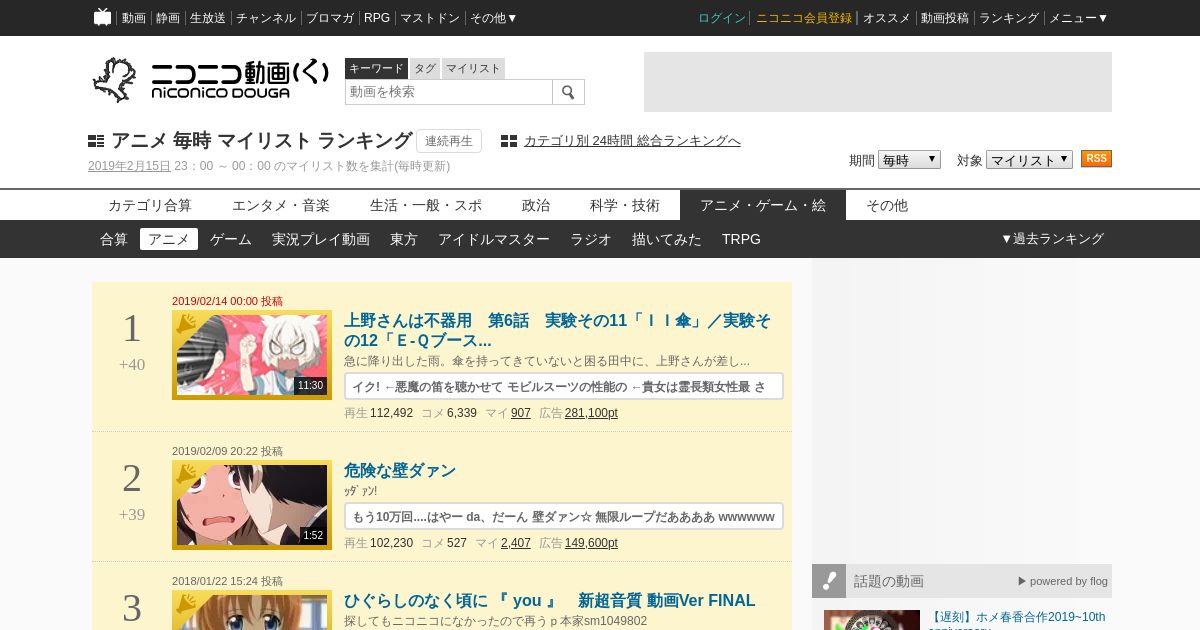Click the orange RSS feed icon
The width and height of the screenshot is (1200, 630).
pyautogui.click(x=1096, y=159)
